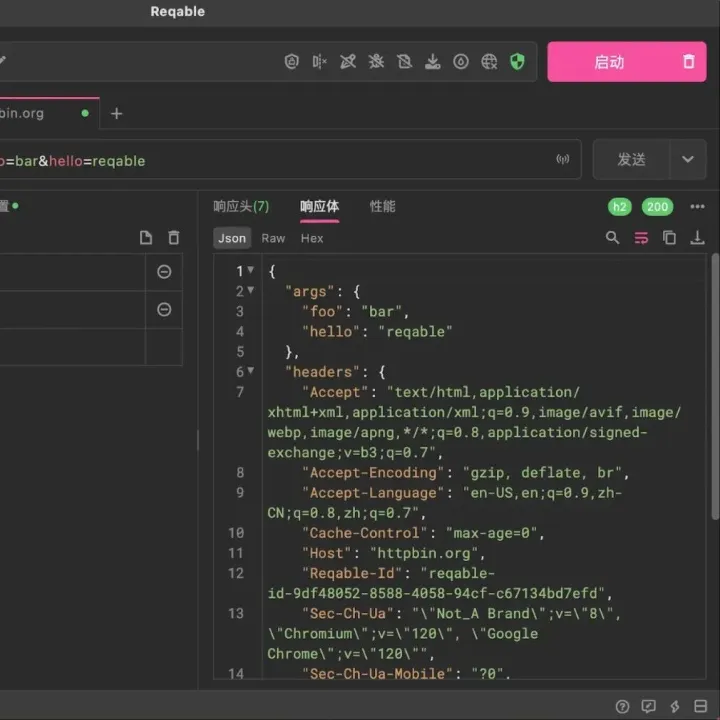The image size is (720, 720).
Task: Click the broadcast signal icon in the URL bar
Action: 562,159
